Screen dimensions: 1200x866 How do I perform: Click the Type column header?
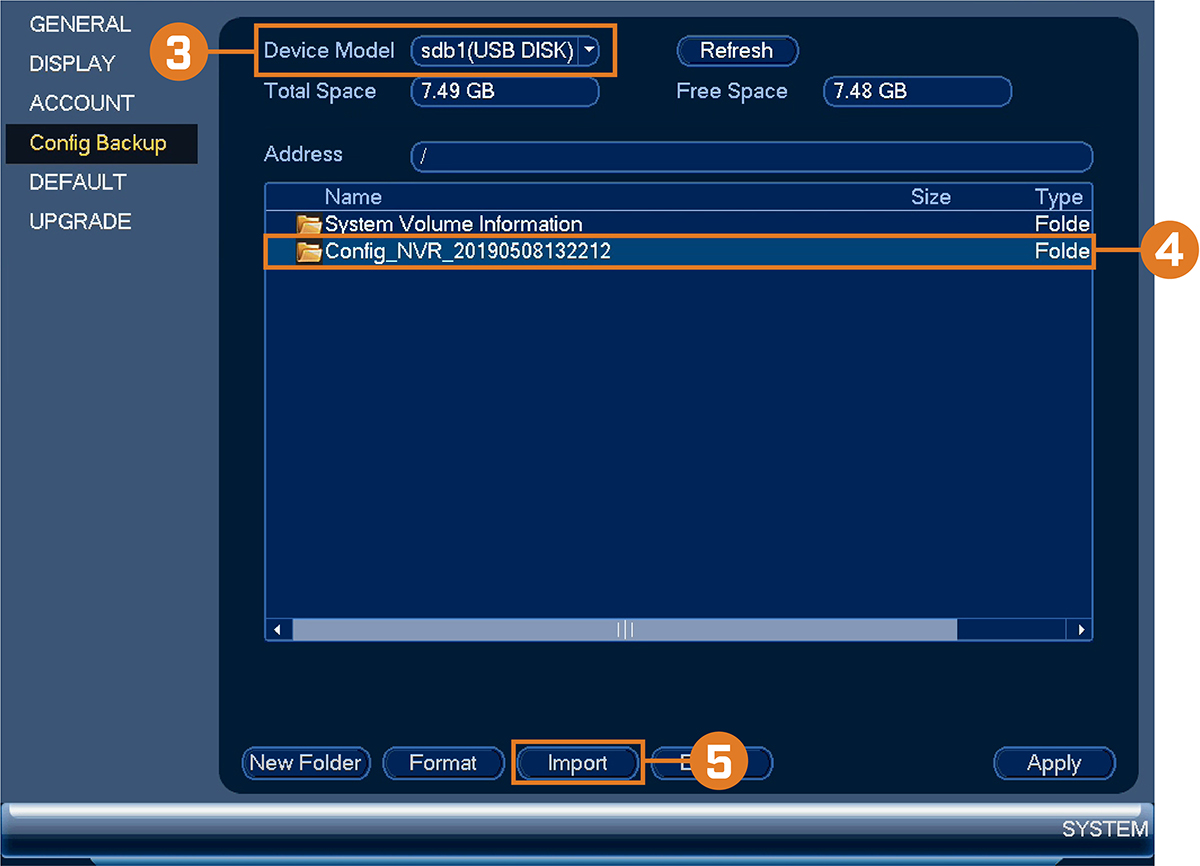click(x=1059, y=197)
